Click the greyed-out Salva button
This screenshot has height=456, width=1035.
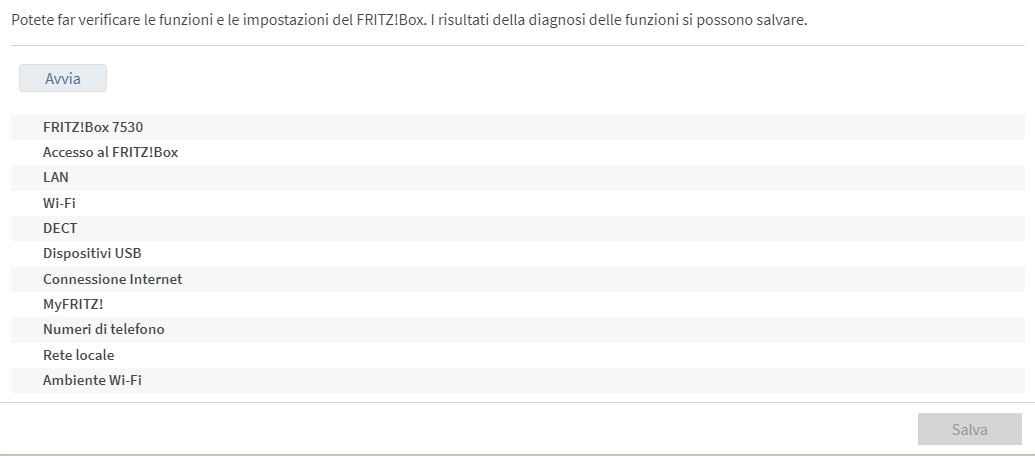[969, 429]
